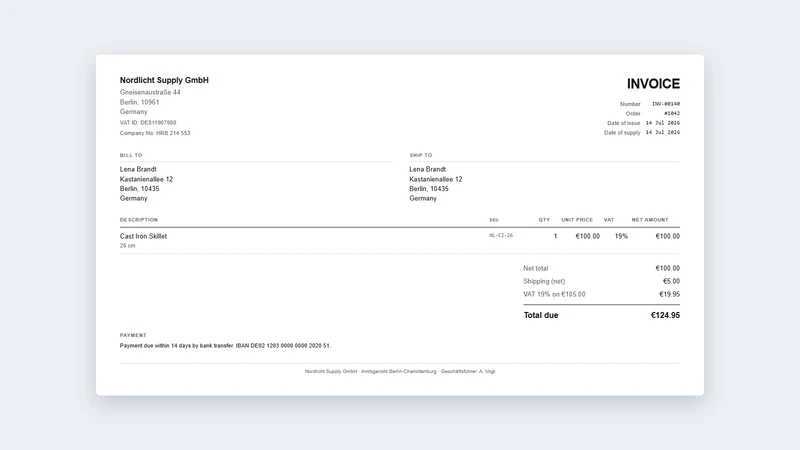Click 'Berlin, 10435' in the Ship To address
800x450 pixels.
(x=429, y=189)
